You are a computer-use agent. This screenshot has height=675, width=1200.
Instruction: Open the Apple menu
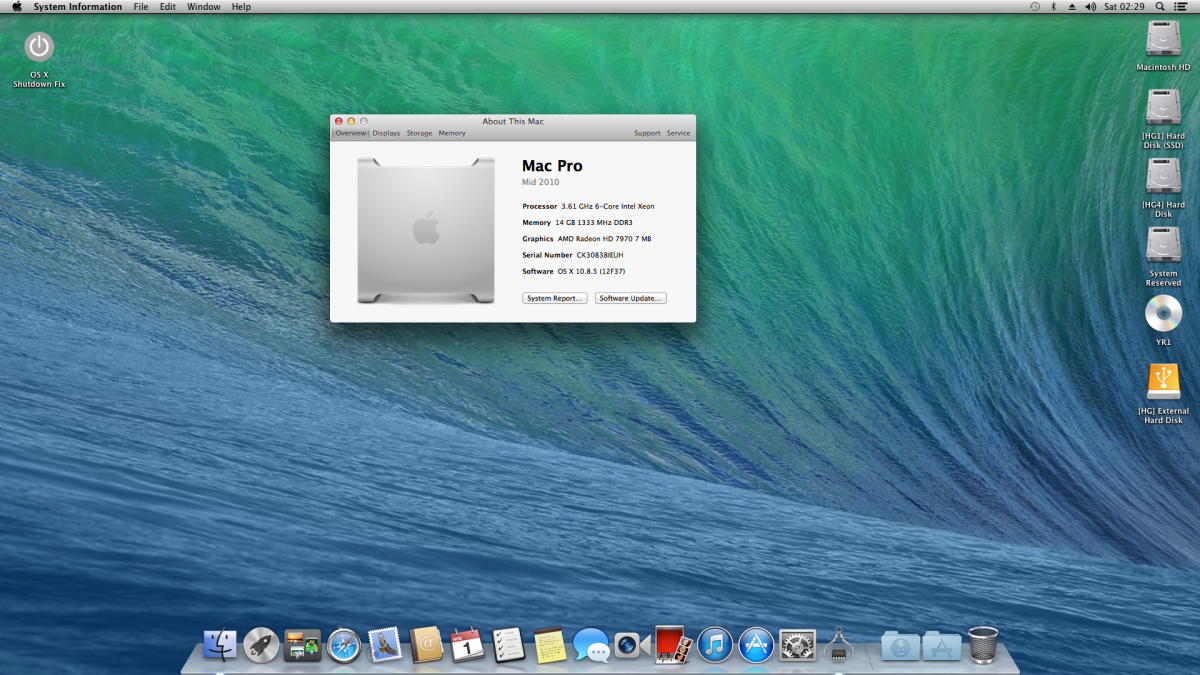16,7
